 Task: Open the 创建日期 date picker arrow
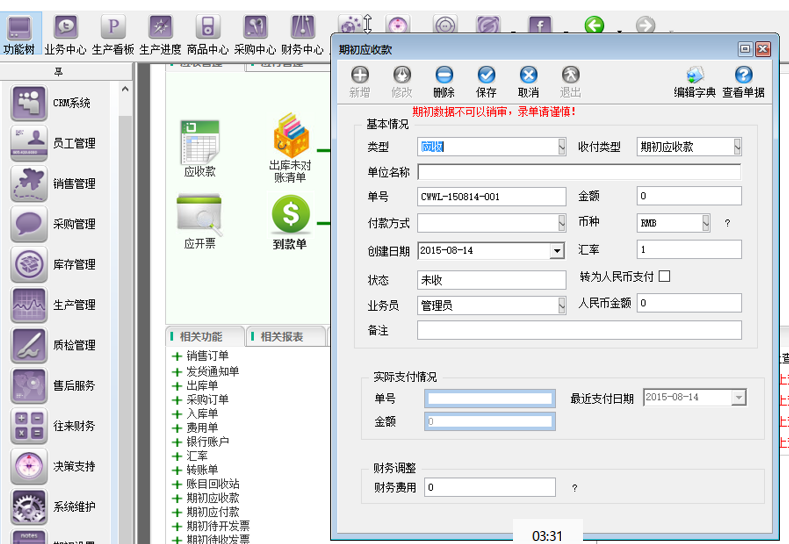tap(557, 250)
